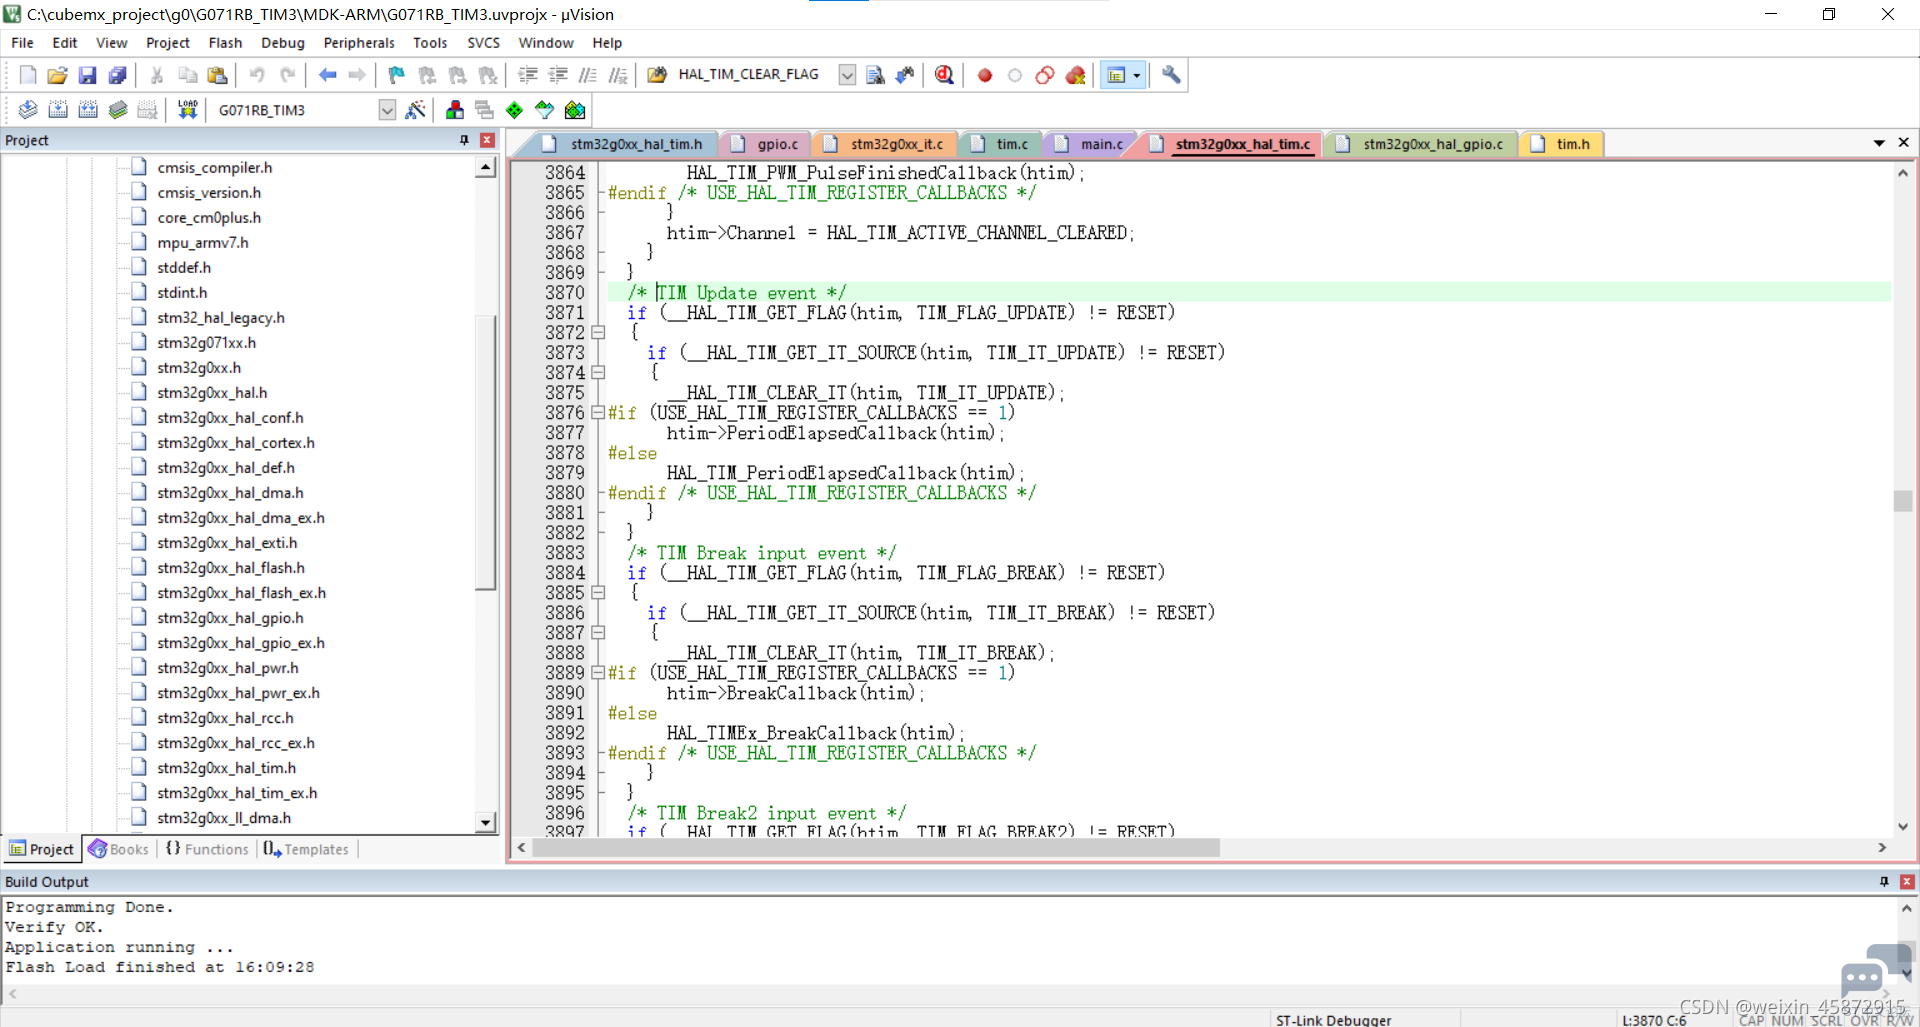Viewport: 1920px width, 1027px height.
Task: Unindent the selected text lines
Action: (558, 75)
